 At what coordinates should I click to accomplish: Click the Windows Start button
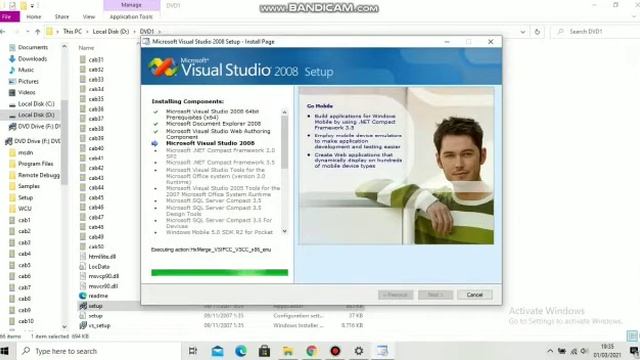(5, 351)
